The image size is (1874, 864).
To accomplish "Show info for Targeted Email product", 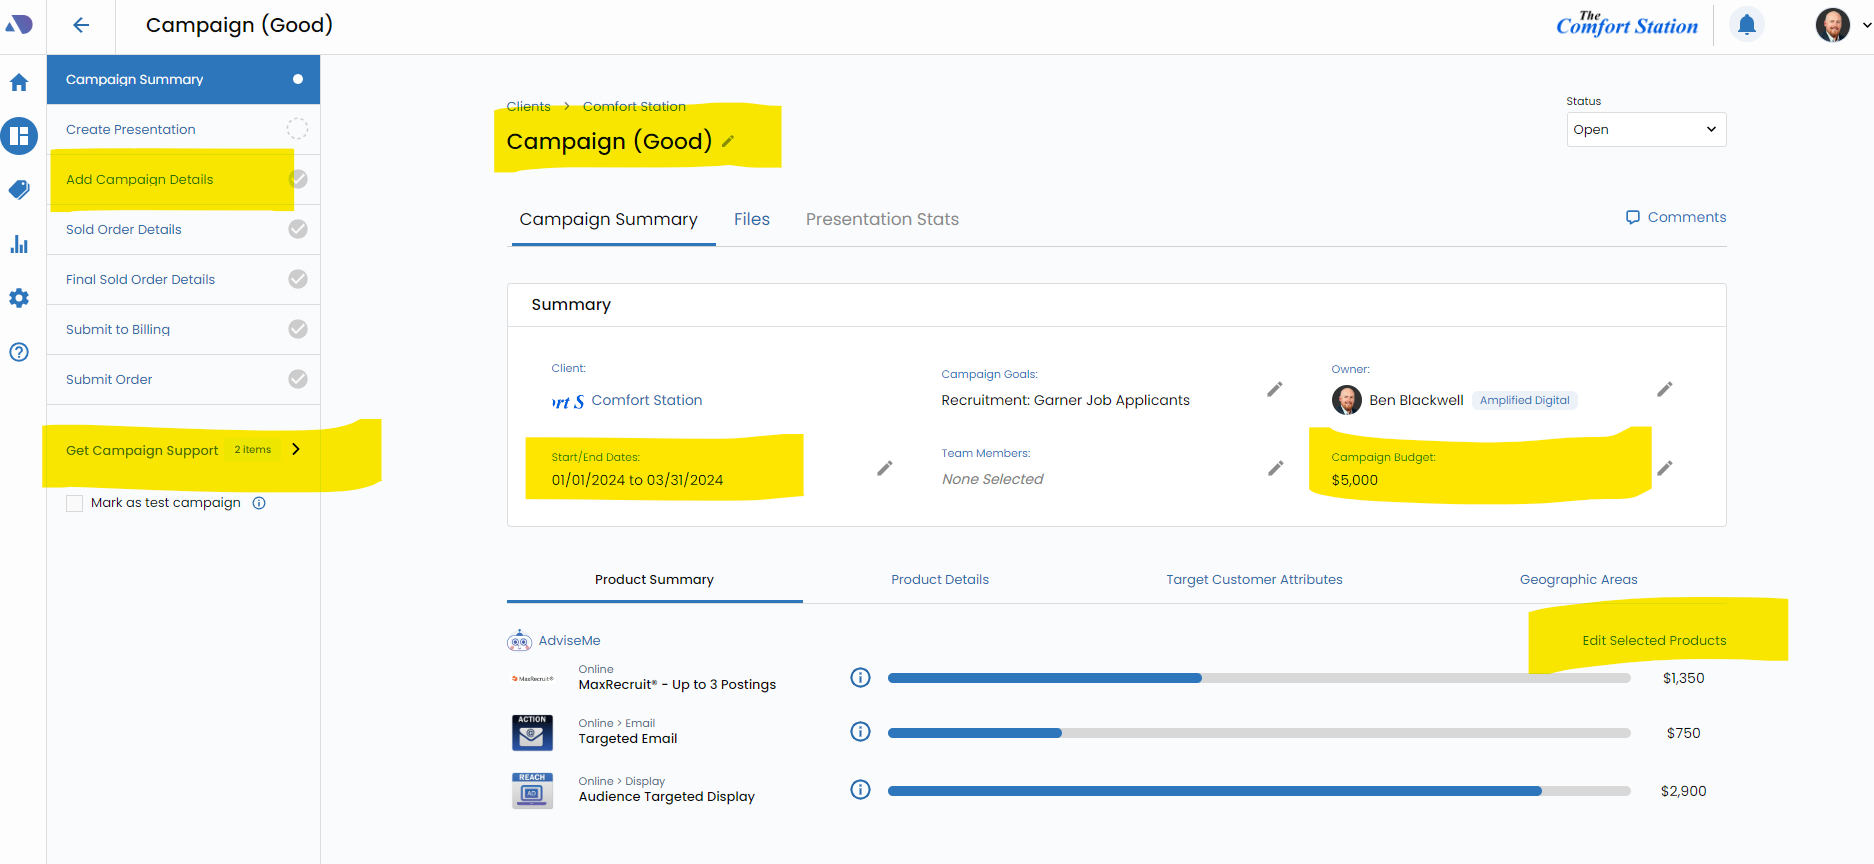I will [860, 732].
